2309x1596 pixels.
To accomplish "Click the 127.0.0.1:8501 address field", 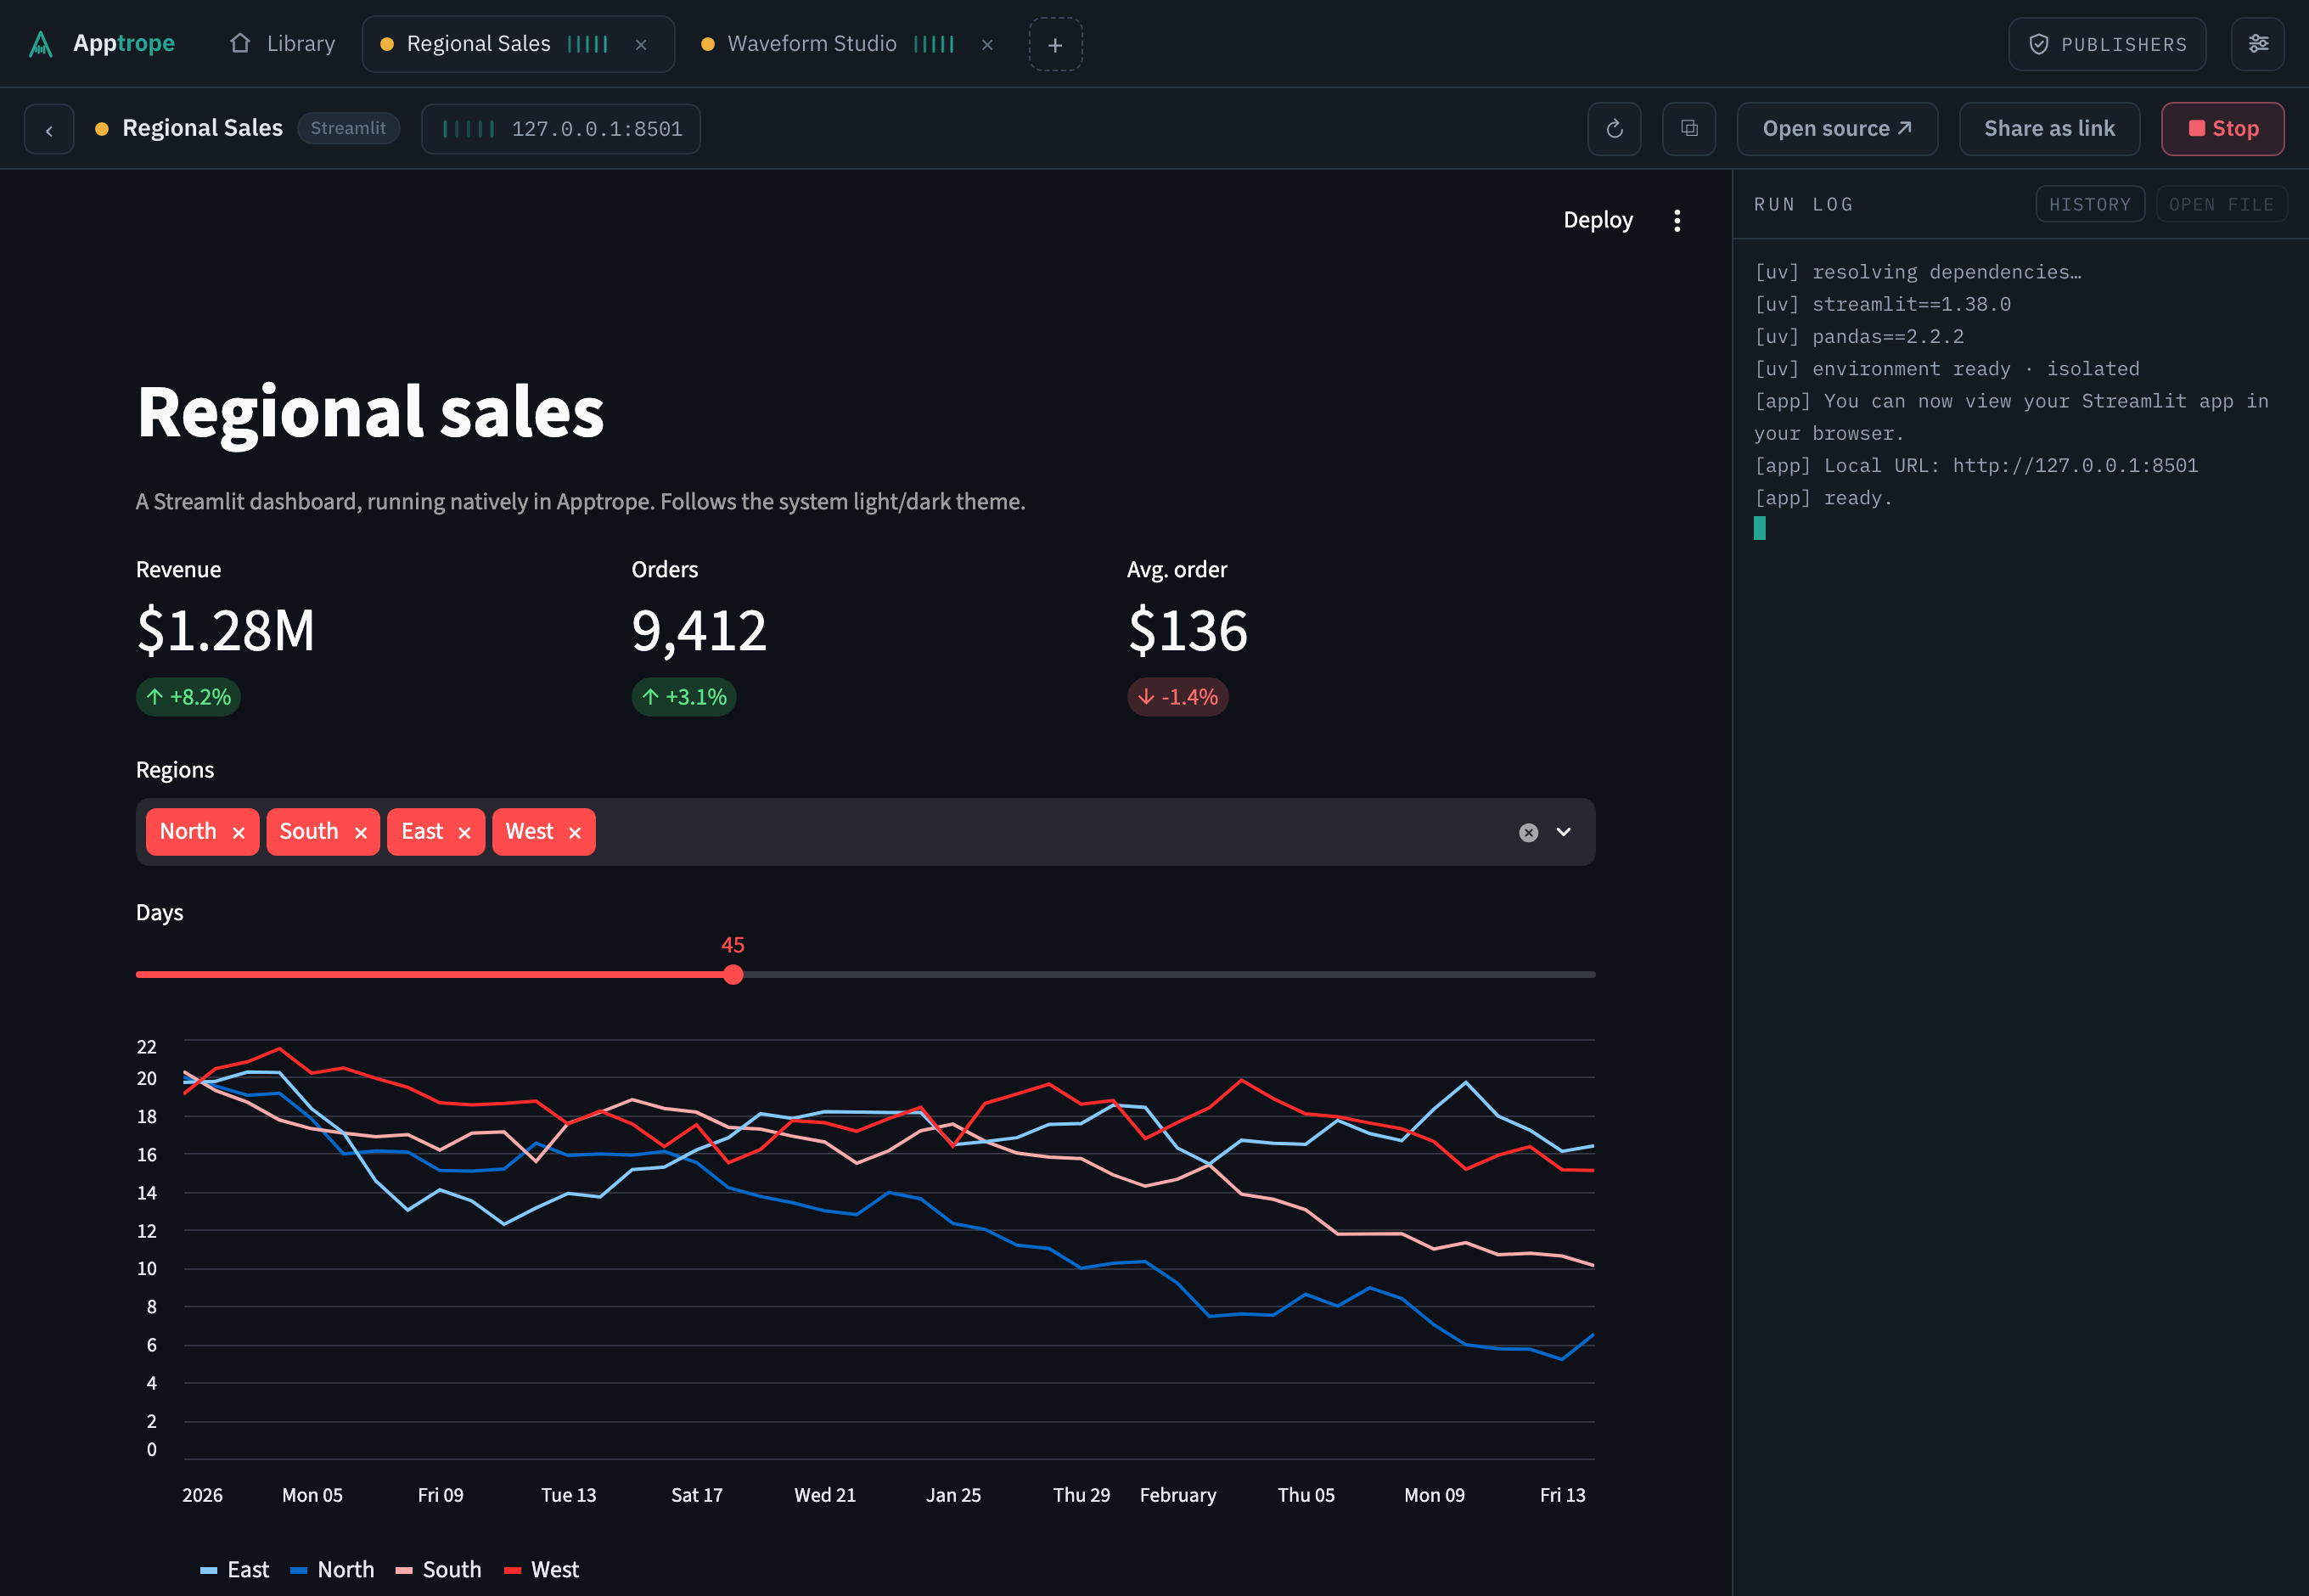I will pyautogui.click(x=561, y=129).
